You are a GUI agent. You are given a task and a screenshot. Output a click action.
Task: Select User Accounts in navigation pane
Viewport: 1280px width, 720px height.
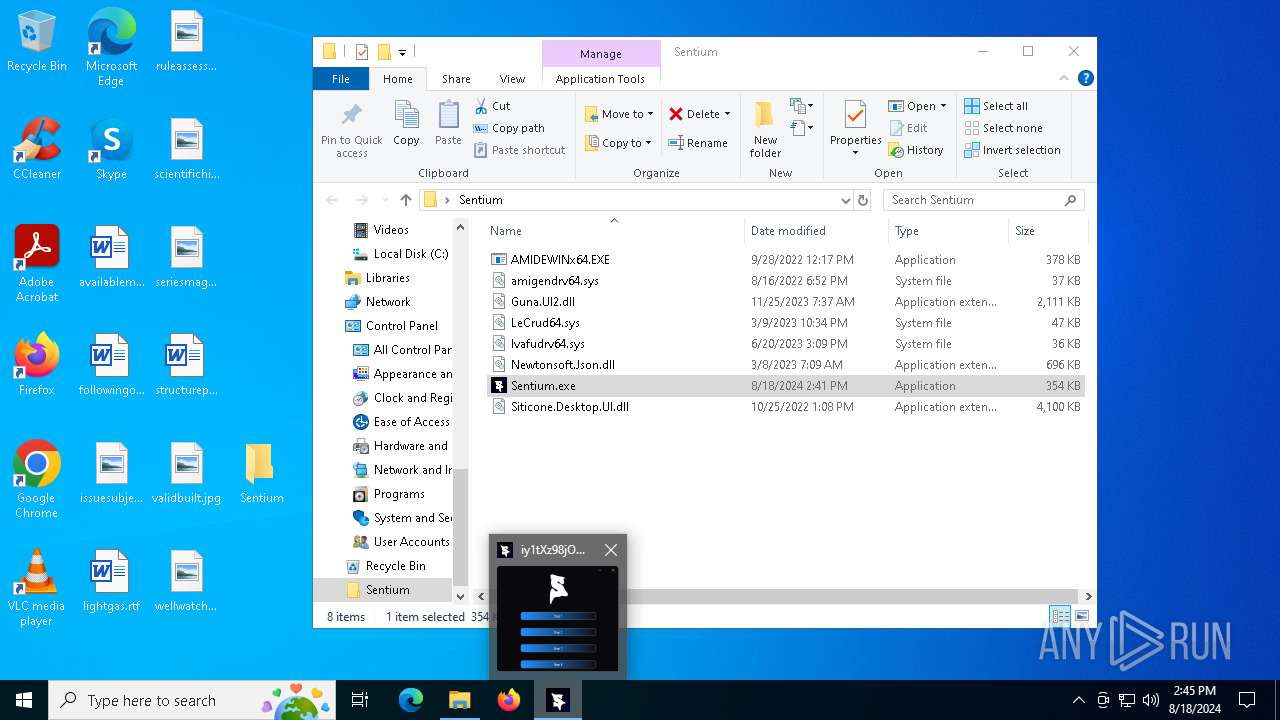401,542
